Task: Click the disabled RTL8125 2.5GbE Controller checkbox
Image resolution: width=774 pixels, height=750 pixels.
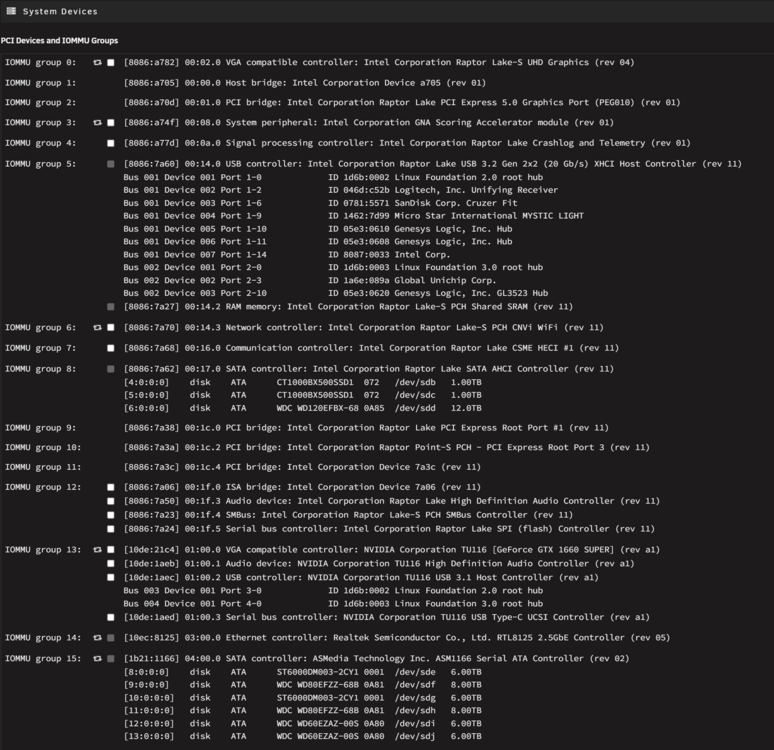Action: pyautogui.click(x=111, y=638)
